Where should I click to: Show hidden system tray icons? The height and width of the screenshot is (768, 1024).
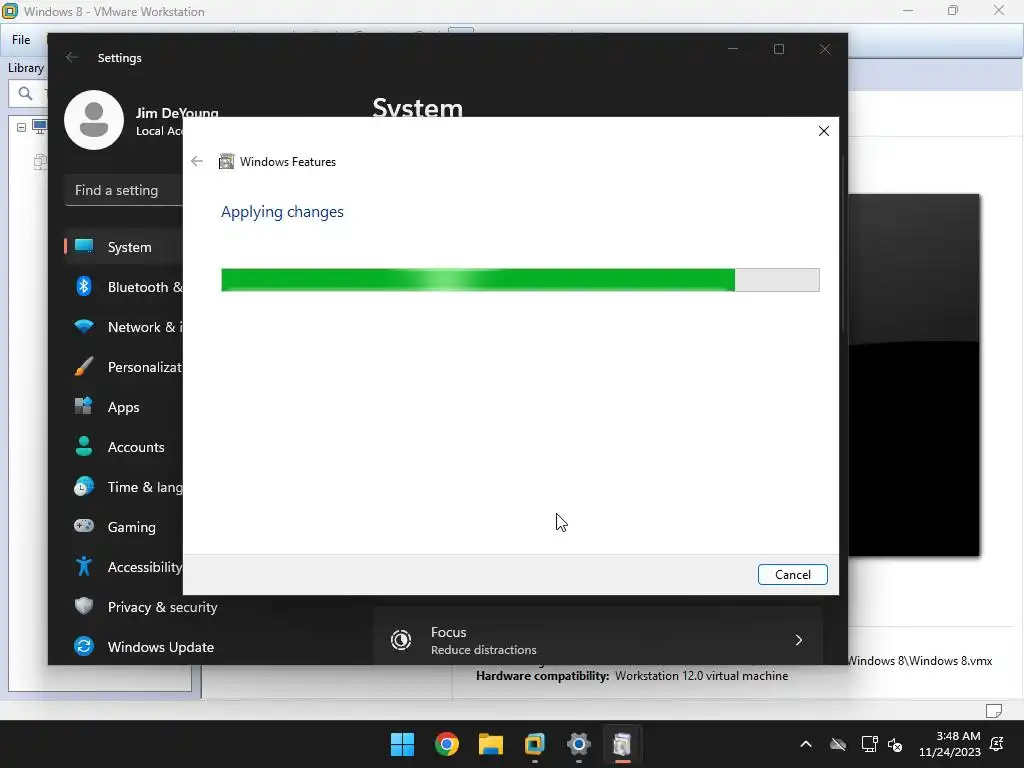(806, 744)
